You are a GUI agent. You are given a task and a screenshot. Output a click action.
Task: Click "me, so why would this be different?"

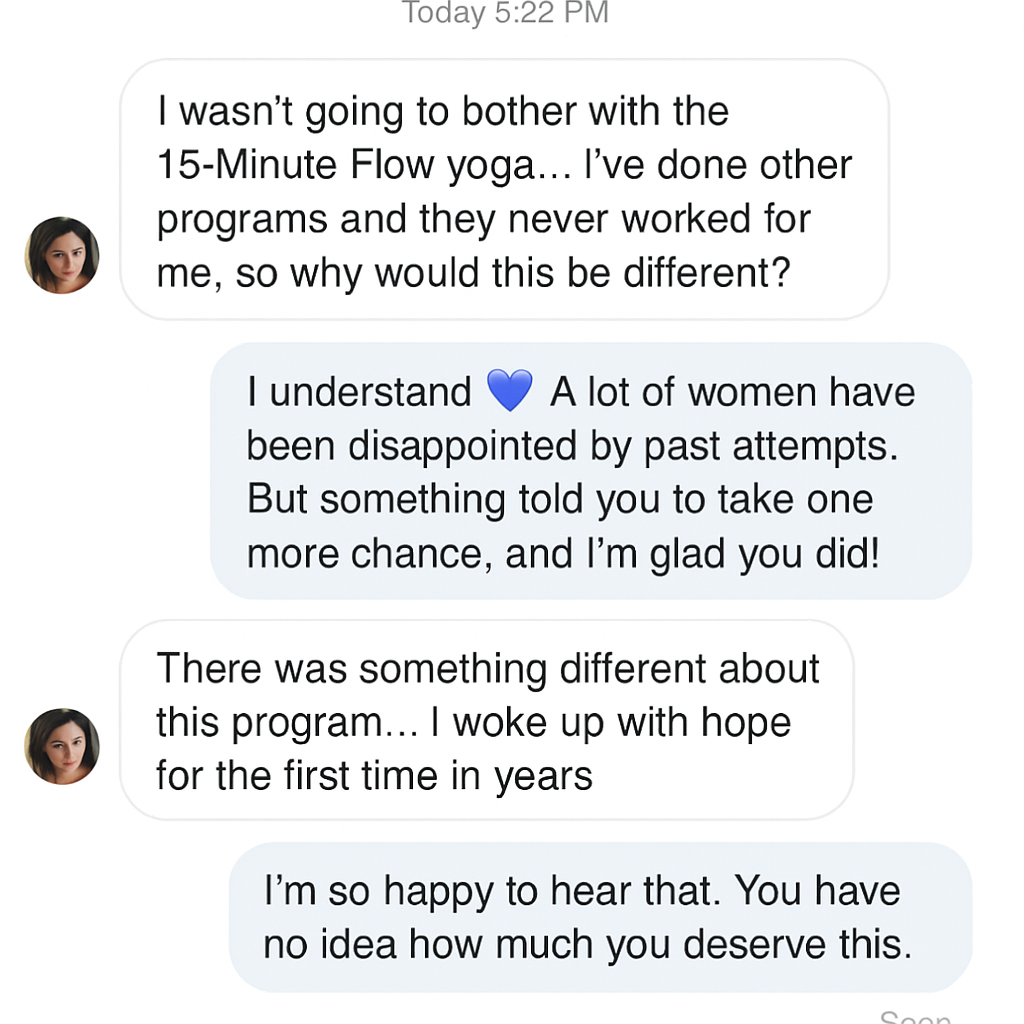[x=473, y=273]
